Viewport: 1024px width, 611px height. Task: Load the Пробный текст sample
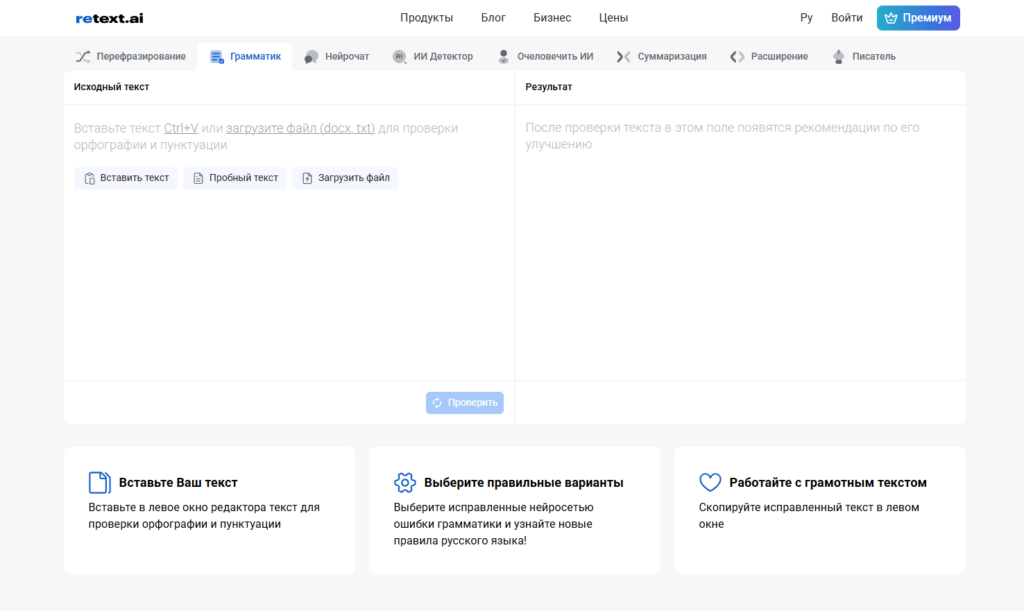(235, 178)
